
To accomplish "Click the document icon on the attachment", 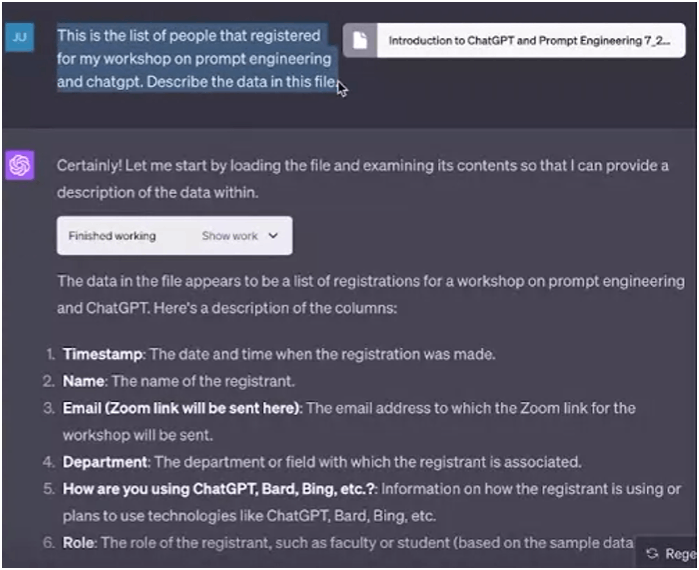I will point(360,41).
